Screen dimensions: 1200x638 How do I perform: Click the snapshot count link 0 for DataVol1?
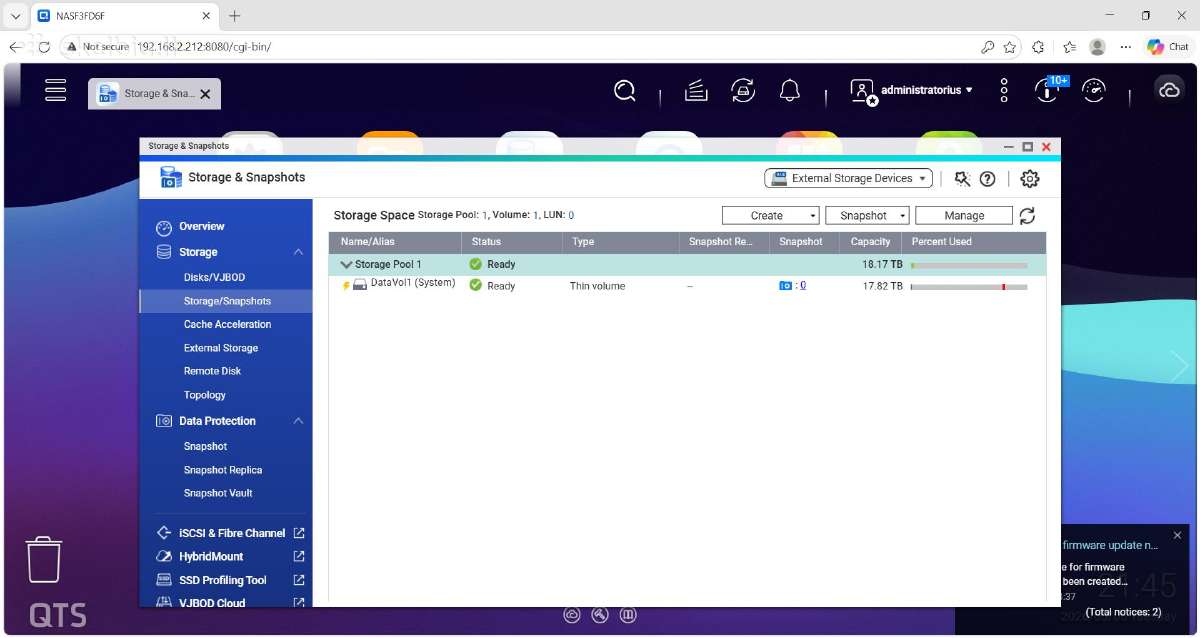[803, 286]
